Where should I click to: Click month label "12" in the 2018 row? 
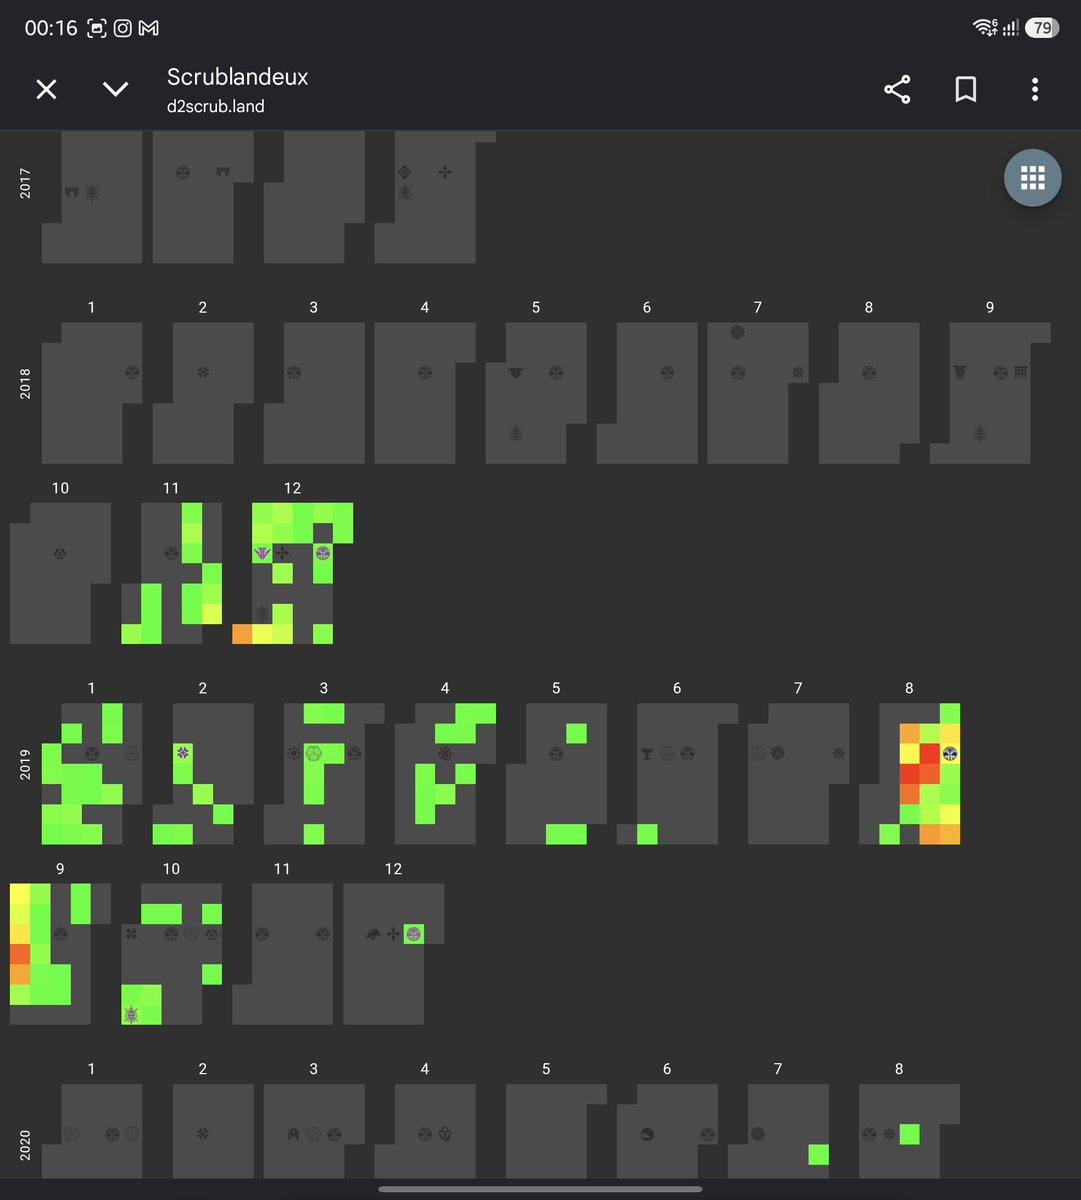(292, 488)
